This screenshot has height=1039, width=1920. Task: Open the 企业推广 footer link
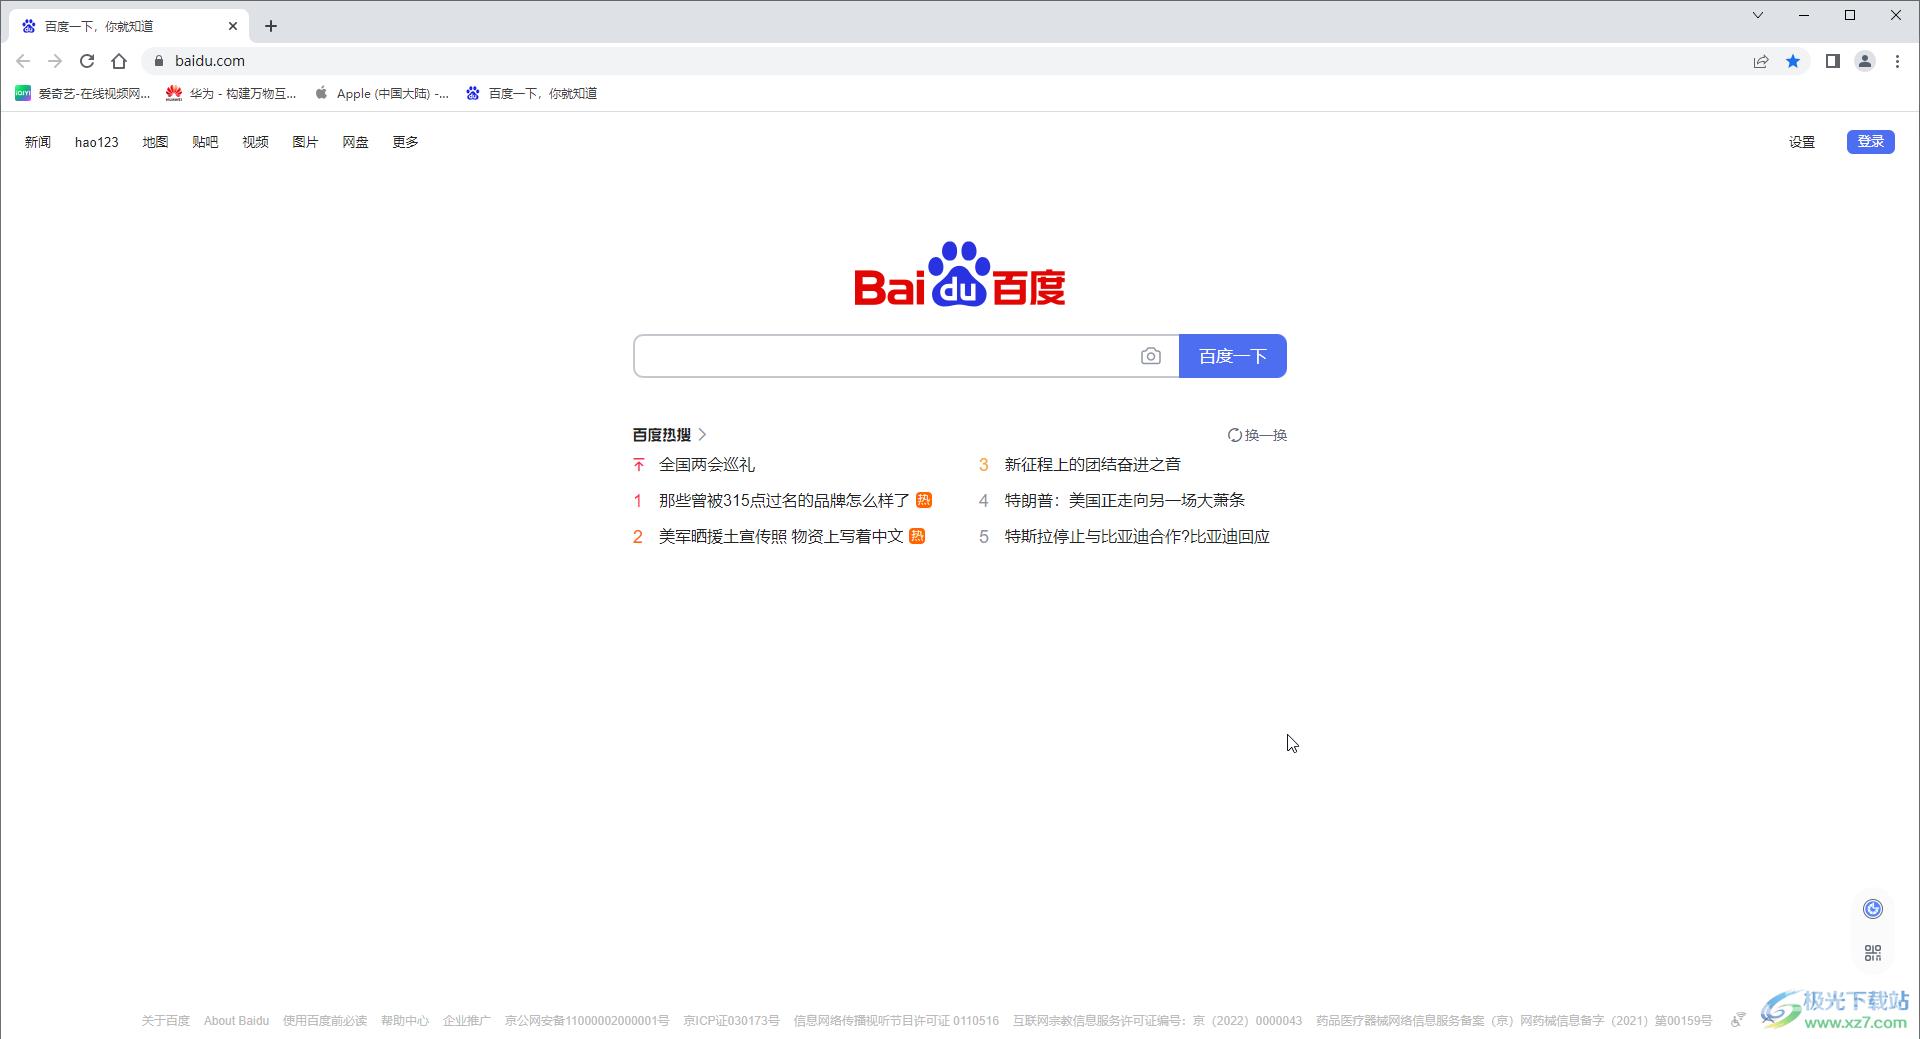tap(467, 1021)
